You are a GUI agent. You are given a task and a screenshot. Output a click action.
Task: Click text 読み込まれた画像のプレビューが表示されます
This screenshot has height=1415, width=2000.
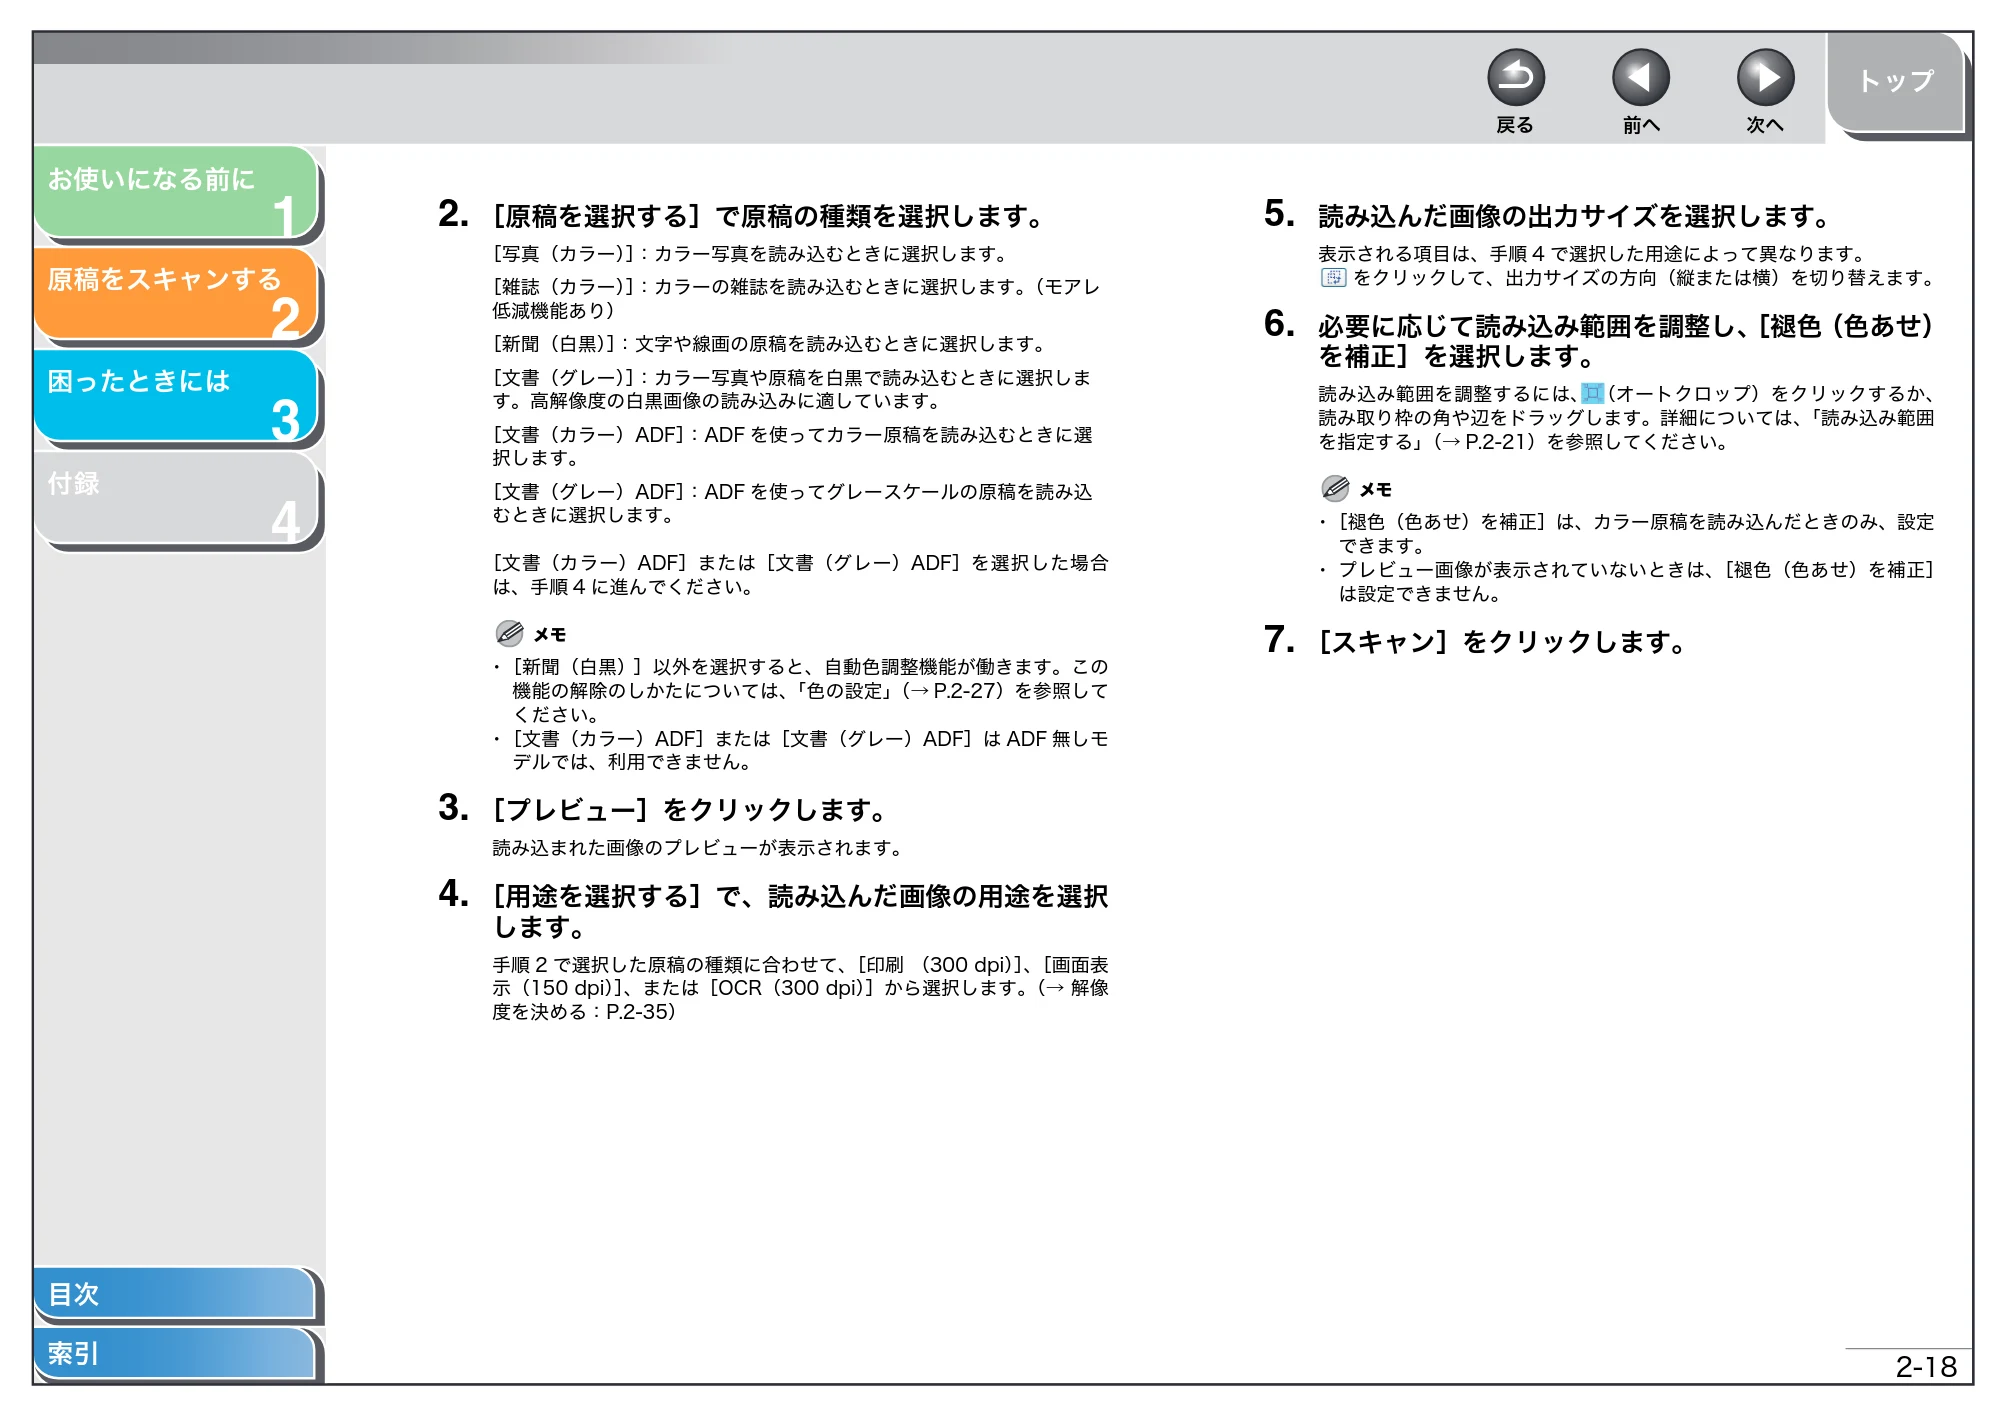click(x=698, y=848)
